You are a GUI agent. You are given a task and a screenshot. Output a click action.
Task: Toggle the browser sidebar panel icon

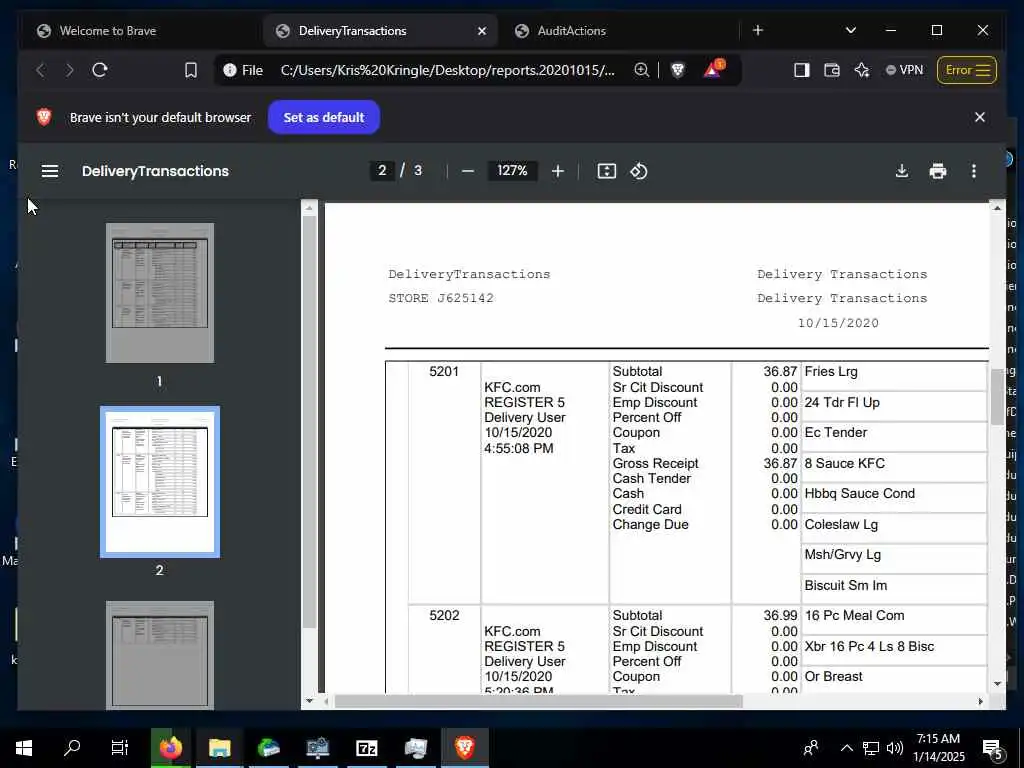(x=801, y=70)
